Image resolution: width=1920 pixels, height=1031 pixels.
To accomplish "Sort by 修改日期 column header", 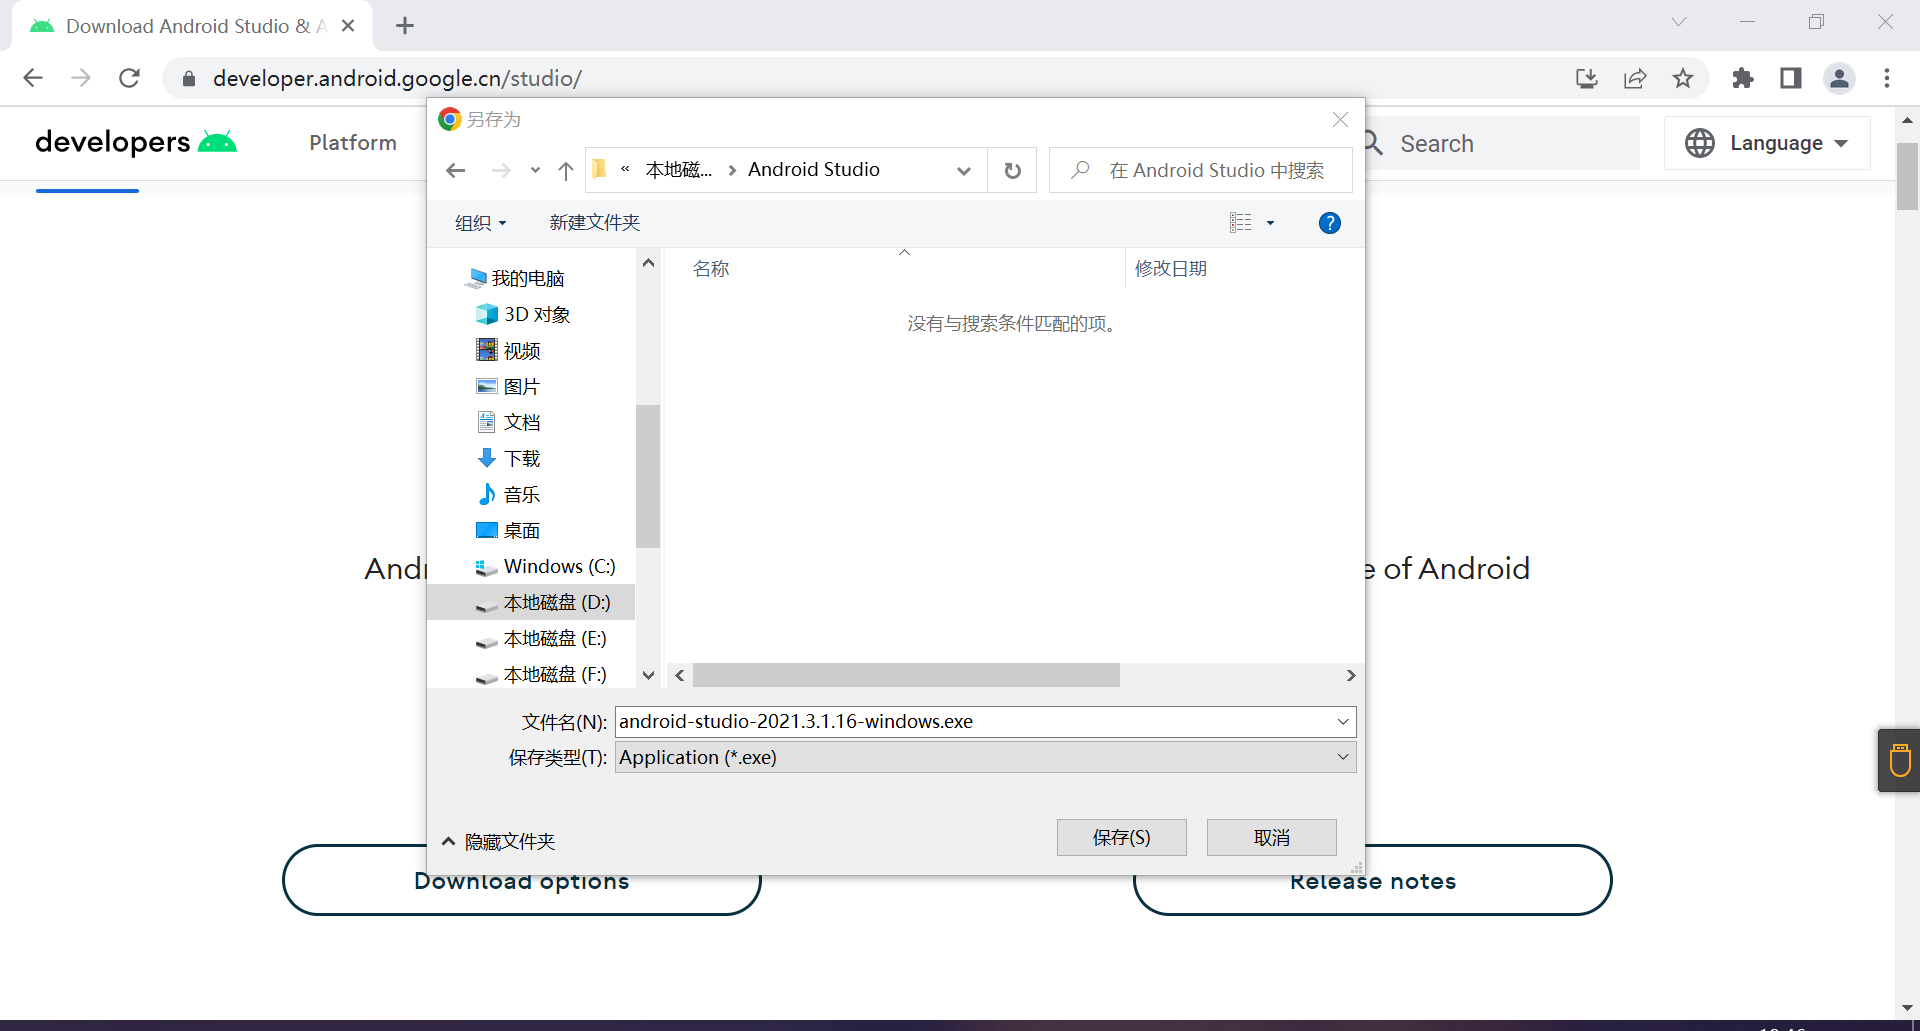I will 1171,269.
